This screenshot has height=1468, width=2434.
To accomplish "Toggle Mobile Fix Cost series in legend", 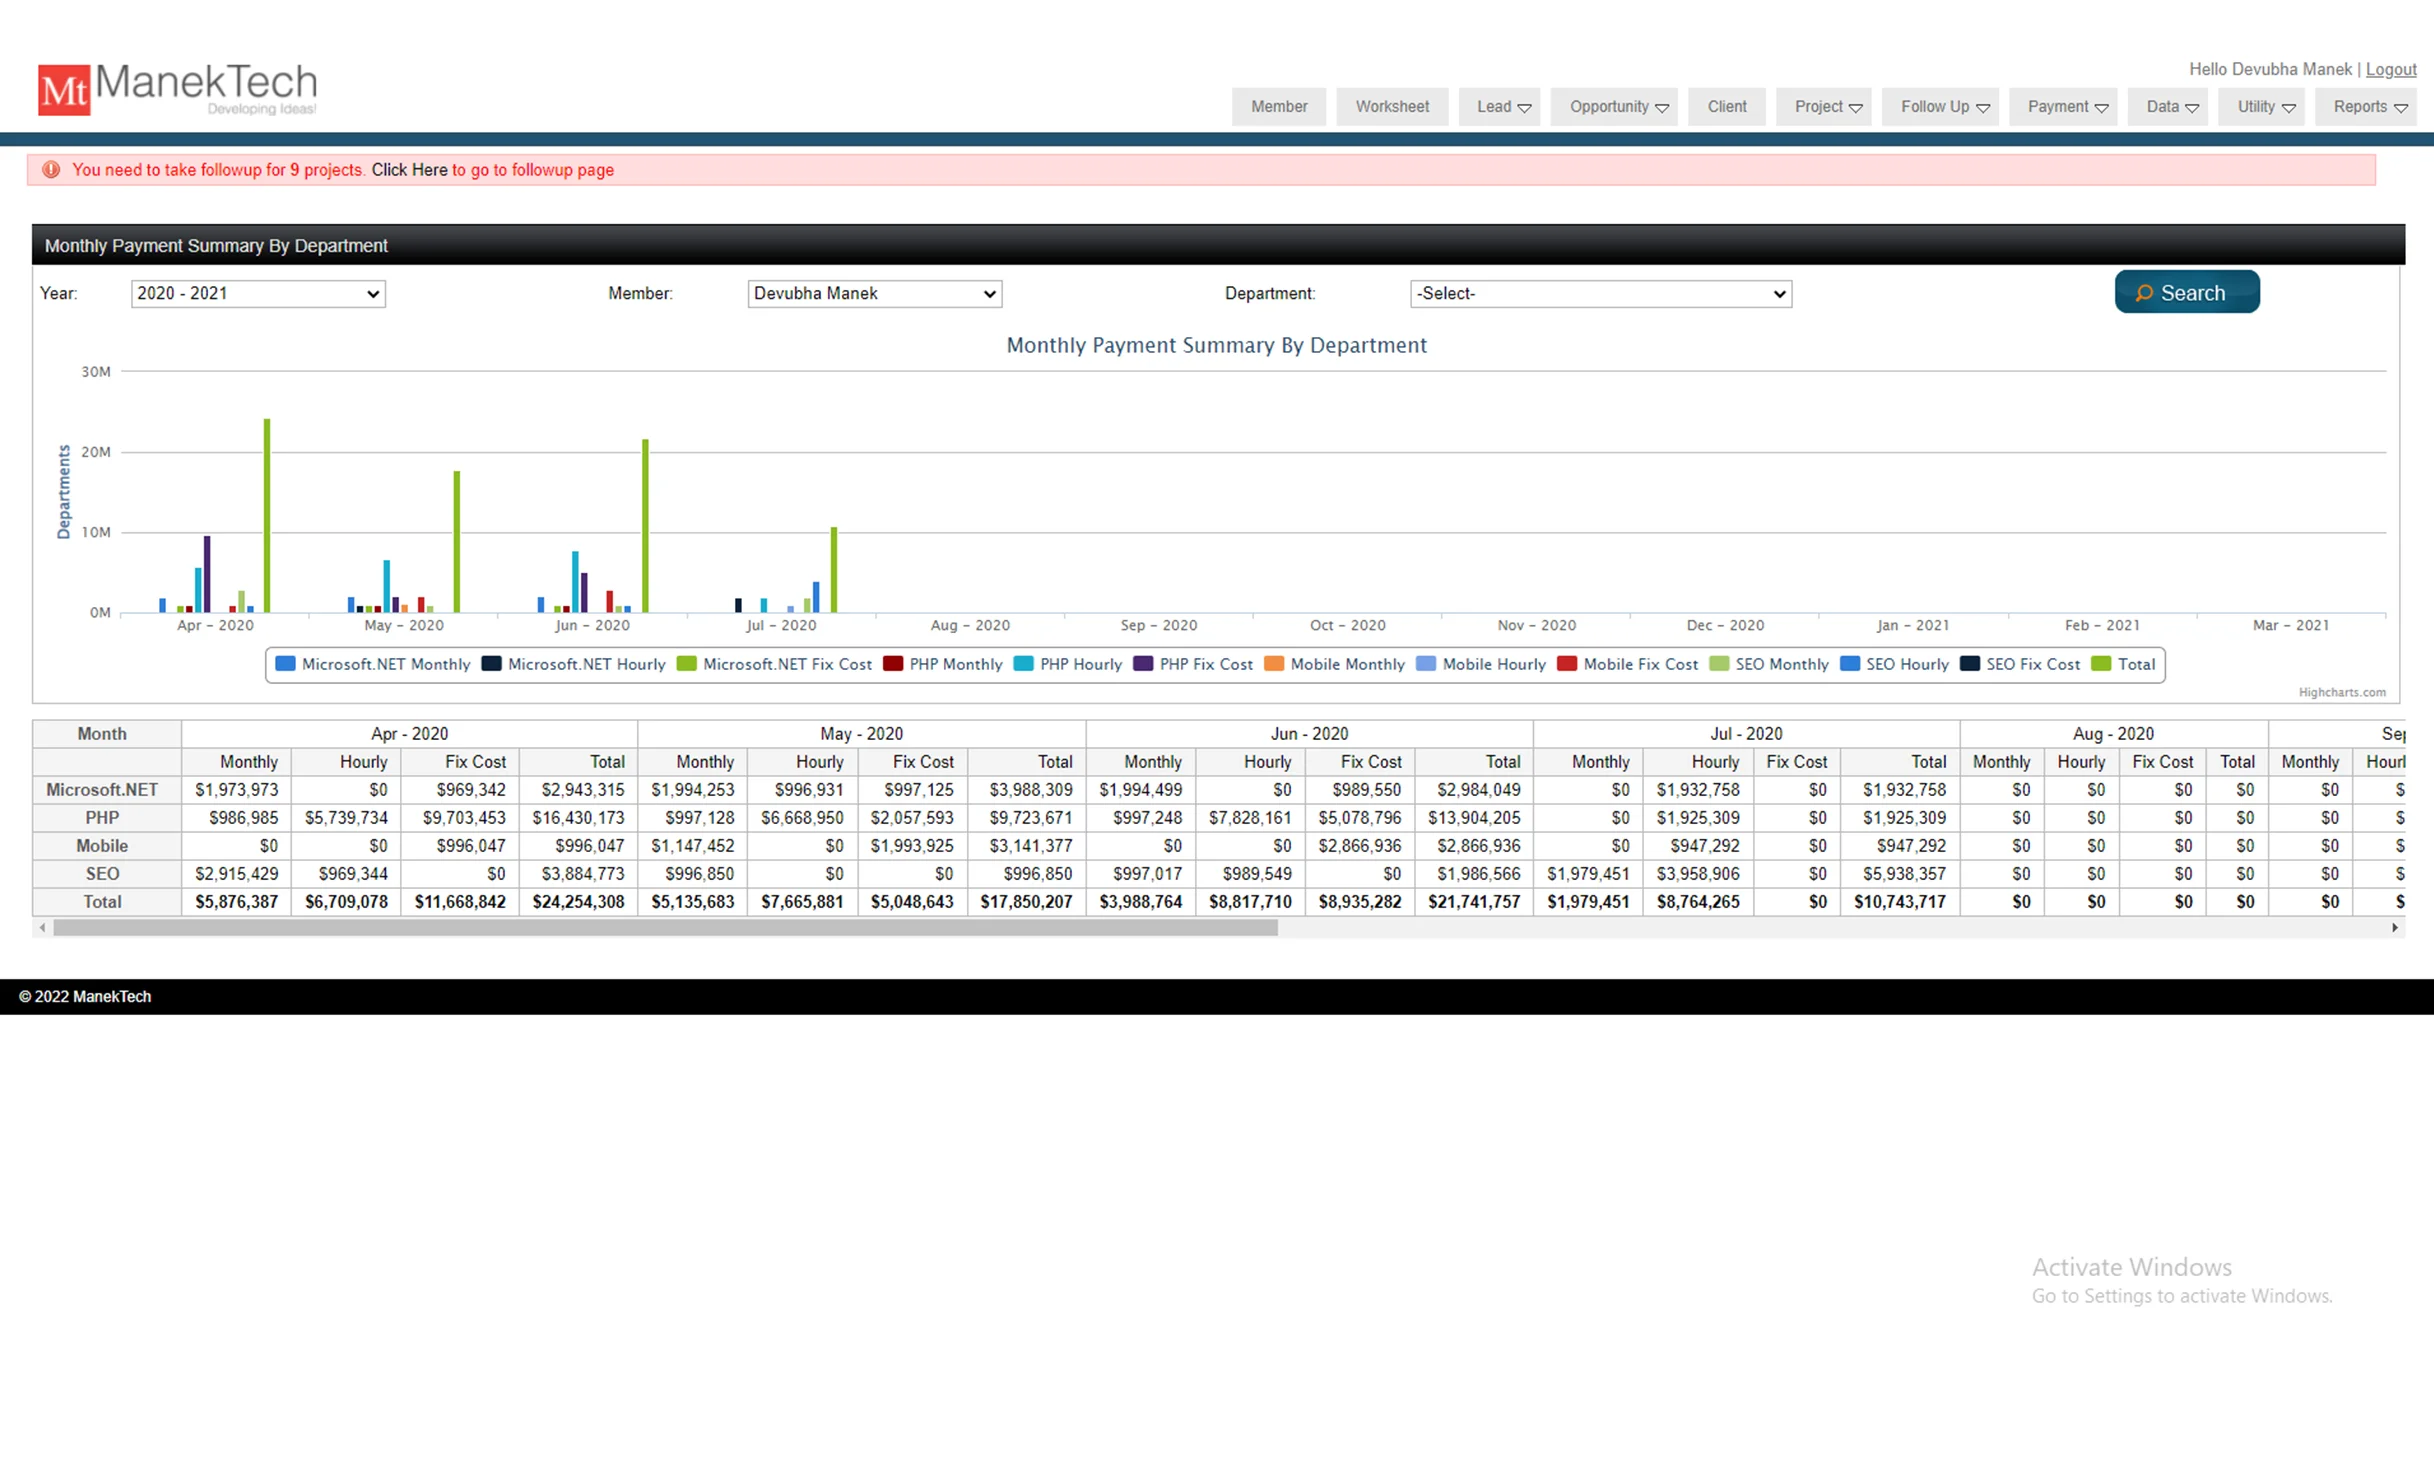I will pos(1628,665).
